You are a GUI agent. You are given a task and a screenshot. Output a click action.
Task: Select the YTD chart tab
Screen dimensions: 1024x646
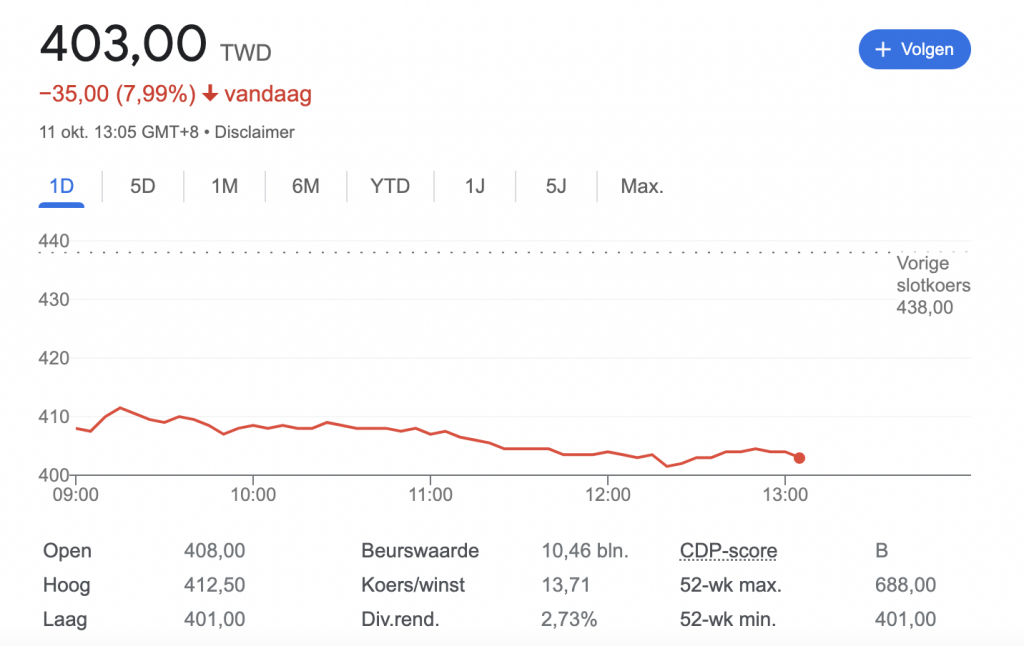390,186
